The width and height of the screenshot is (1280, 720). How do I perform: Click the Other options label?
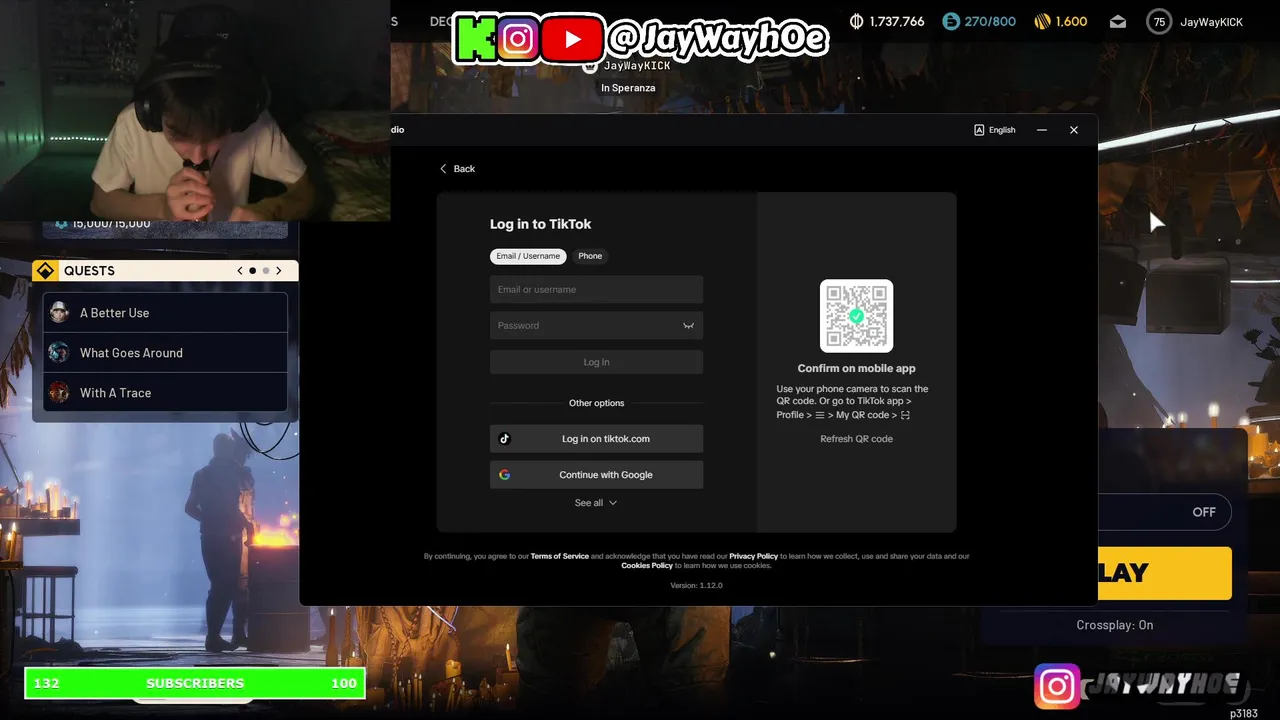(x=596, y=403)
